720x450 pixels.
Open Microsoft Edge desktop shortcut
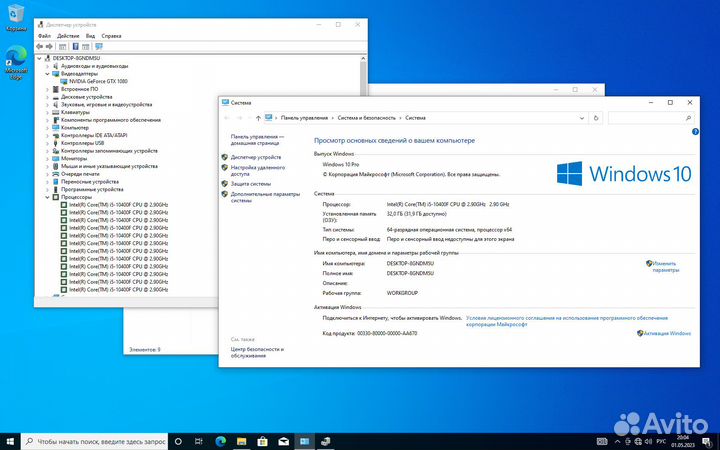click(x=16, y=63)
